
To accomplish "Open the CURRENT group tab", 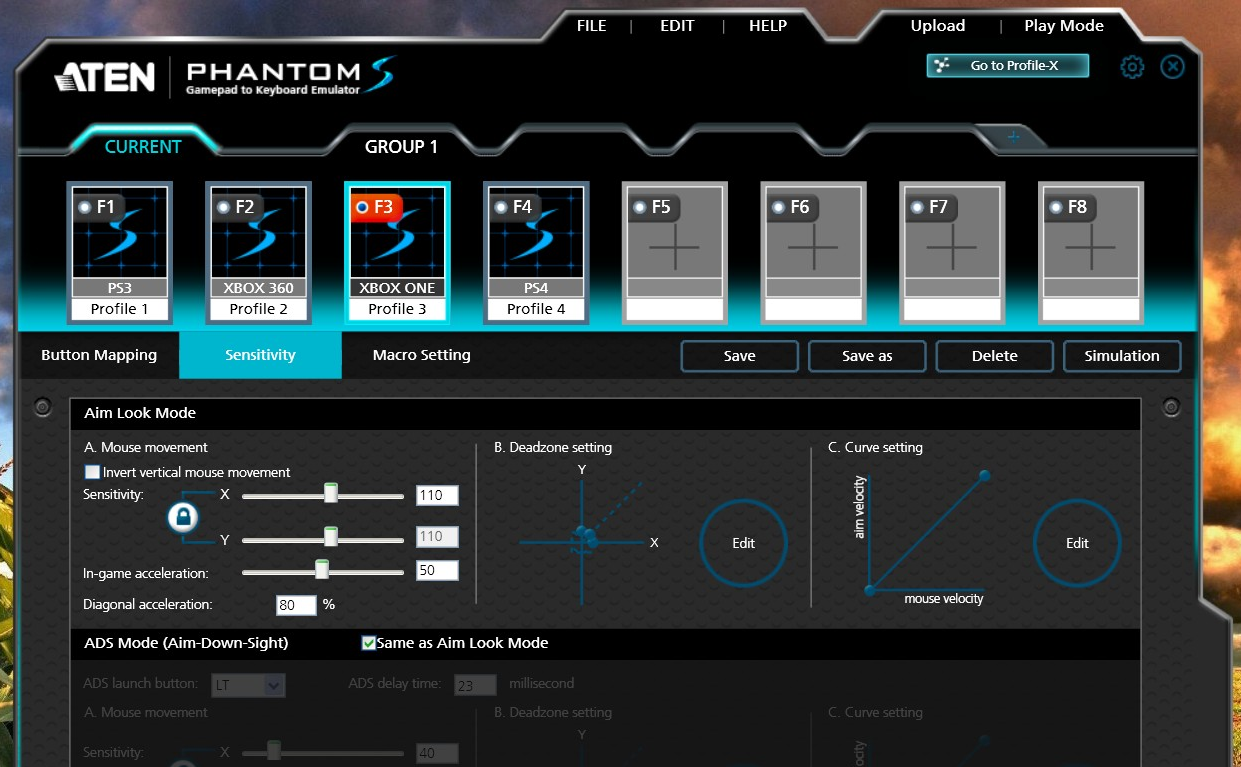I will (143, 146).
